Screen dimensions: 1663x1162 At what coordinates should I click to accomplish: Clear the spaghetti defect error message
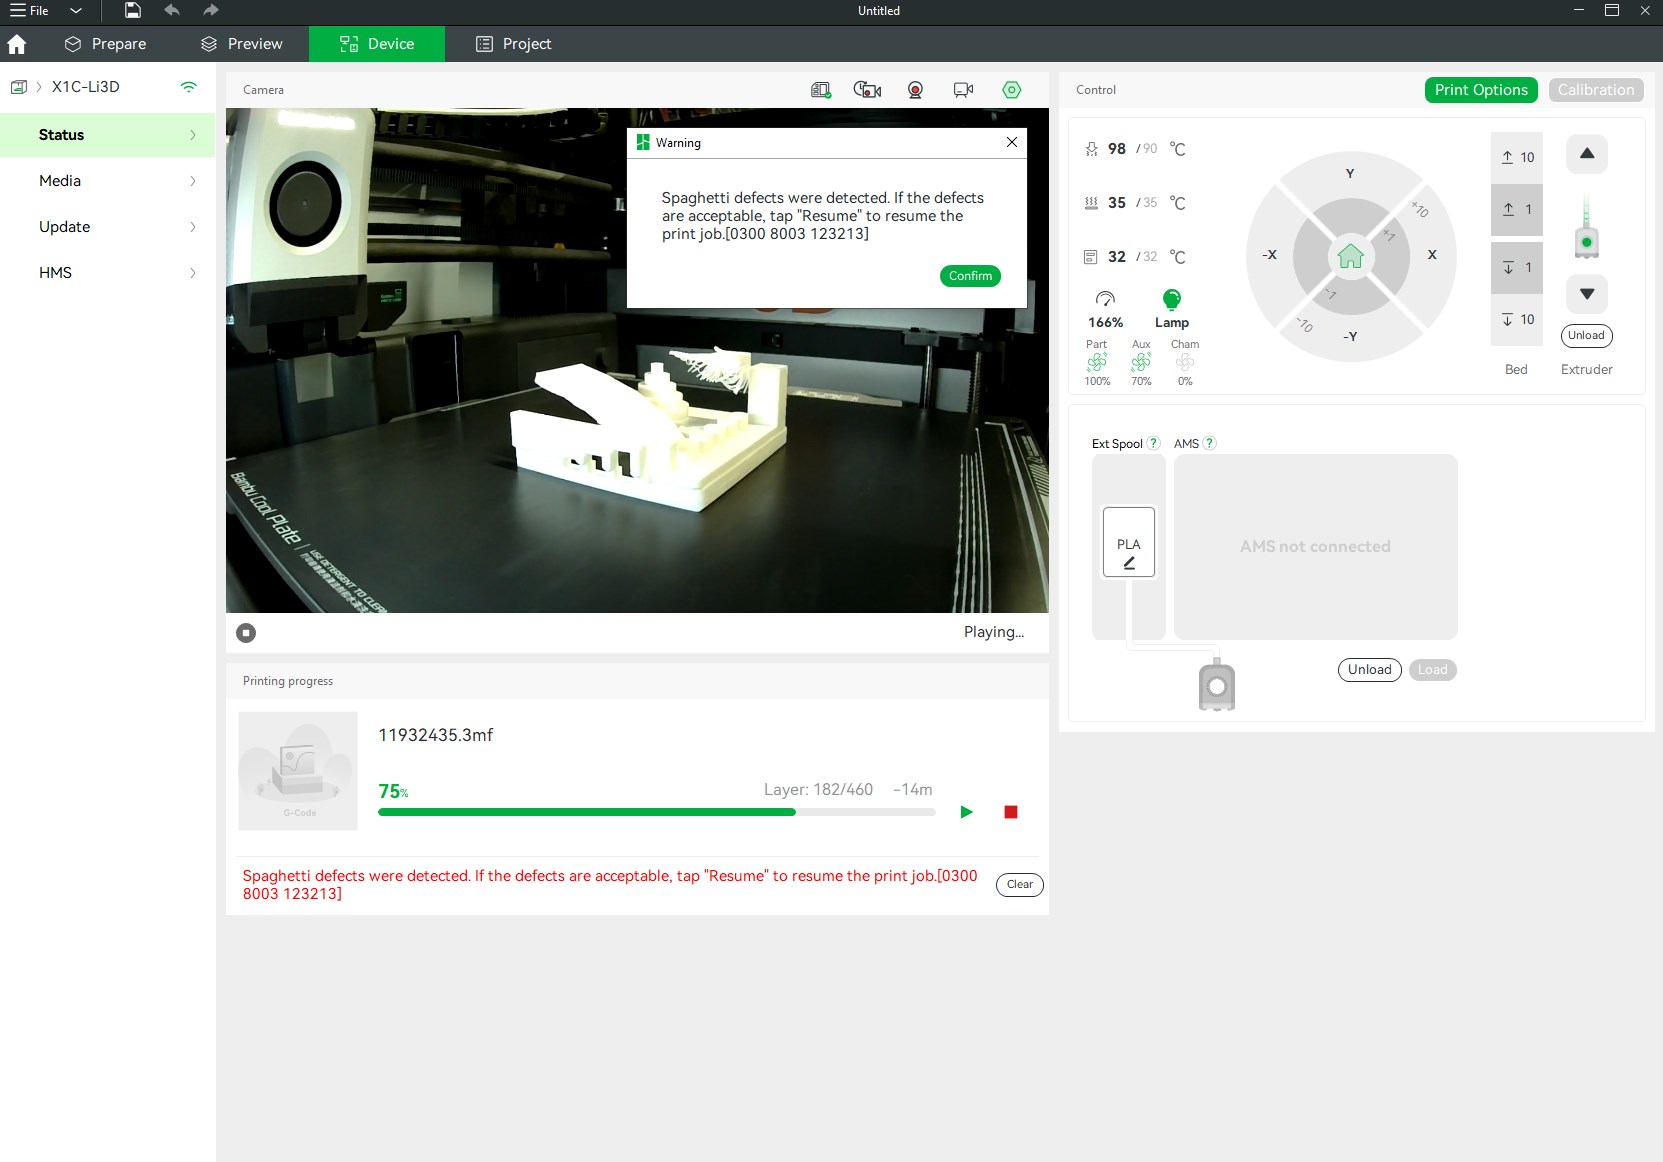pos(1020,885)
